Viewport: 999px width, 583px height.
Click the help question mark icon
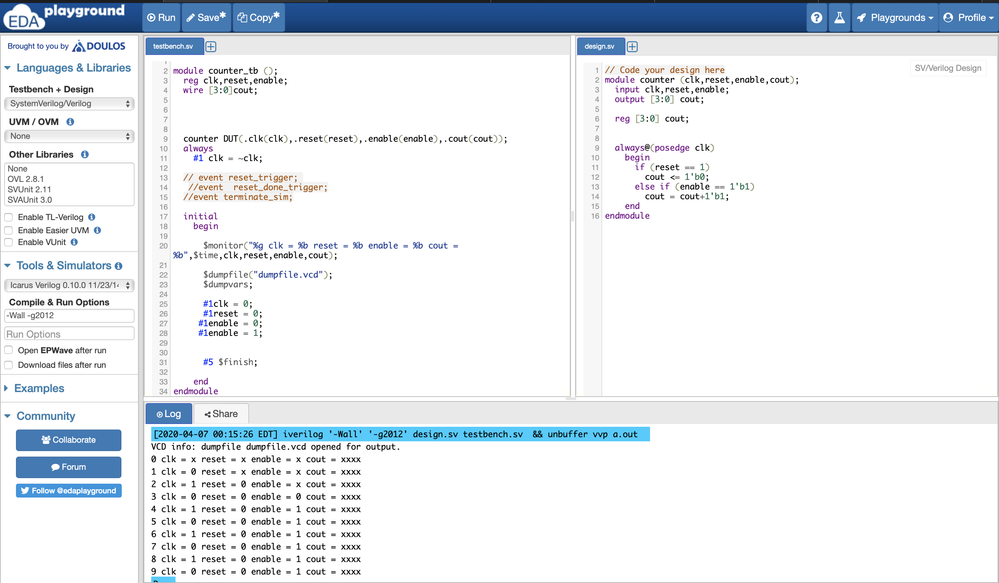(x=817, y=17)
